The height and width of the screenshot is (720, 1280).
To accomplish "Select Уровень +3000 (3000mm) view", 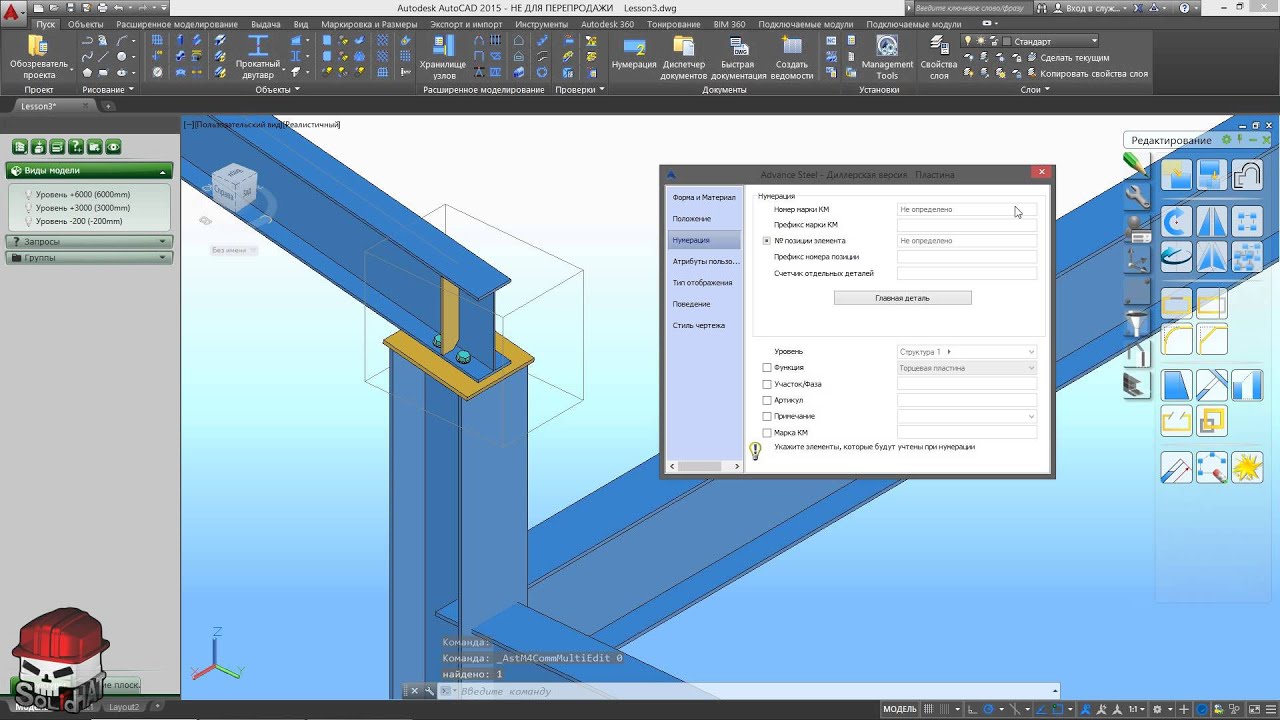I will [83, 208].
